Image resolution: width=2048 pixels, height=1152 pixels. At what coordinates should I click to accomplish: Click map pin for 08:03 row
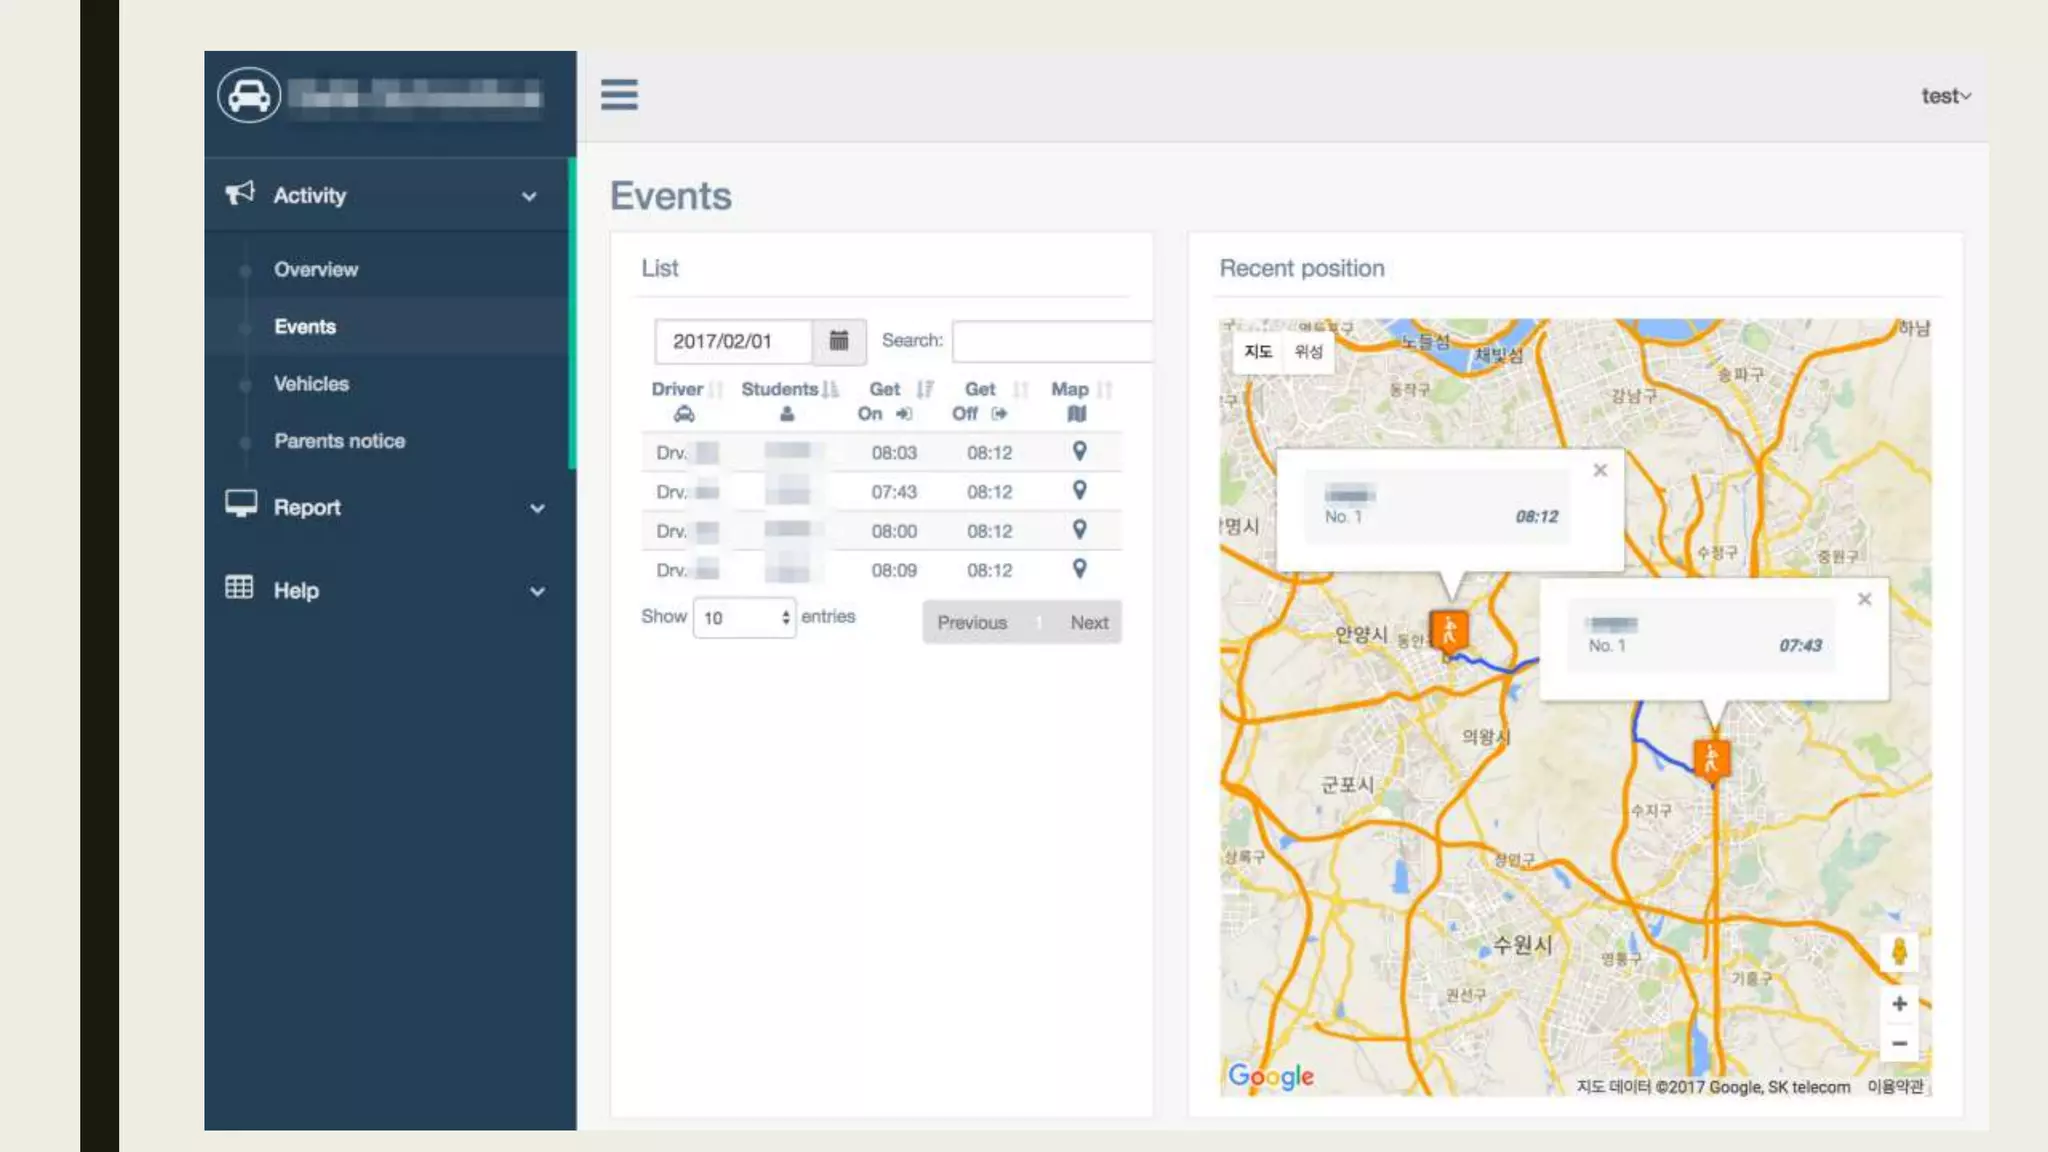pos(1079,451)
